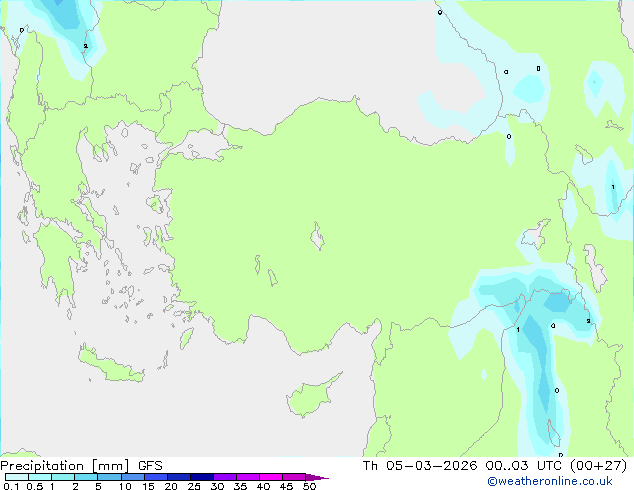Click the 0.1–0.5 mm legend swatch
Viewport: 634px width, 490px height.
[17, 477]
